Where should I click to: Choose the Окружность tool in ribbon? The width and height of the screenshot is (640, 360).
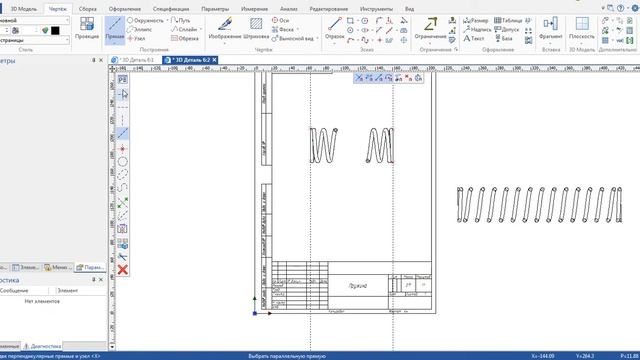(145, 20)
